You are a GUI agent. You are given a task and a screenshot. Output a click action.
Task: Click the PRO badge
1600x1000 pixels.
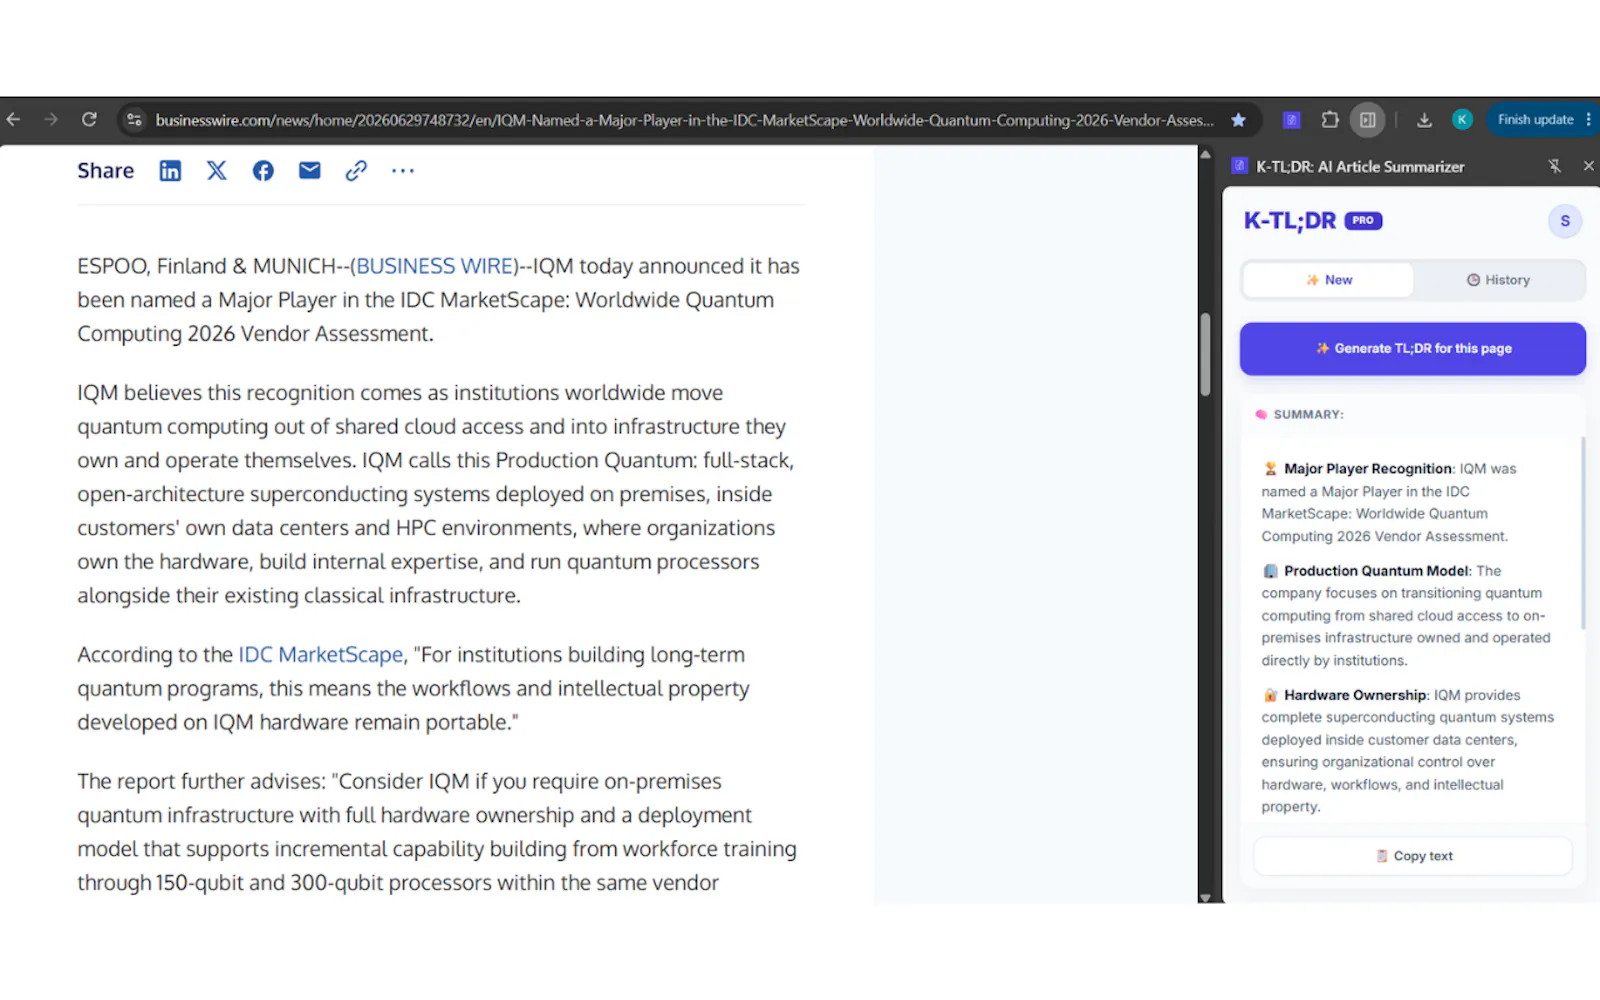pyautogui.click(x=1363, y=221)
